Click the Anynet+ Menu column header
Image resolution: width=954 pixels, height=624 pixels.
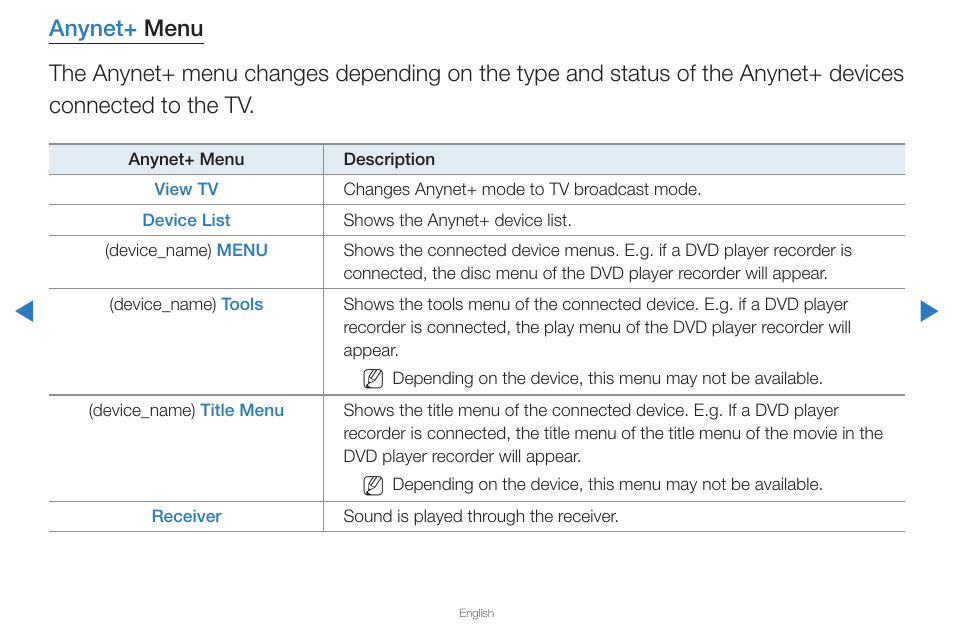click(186, 159)
